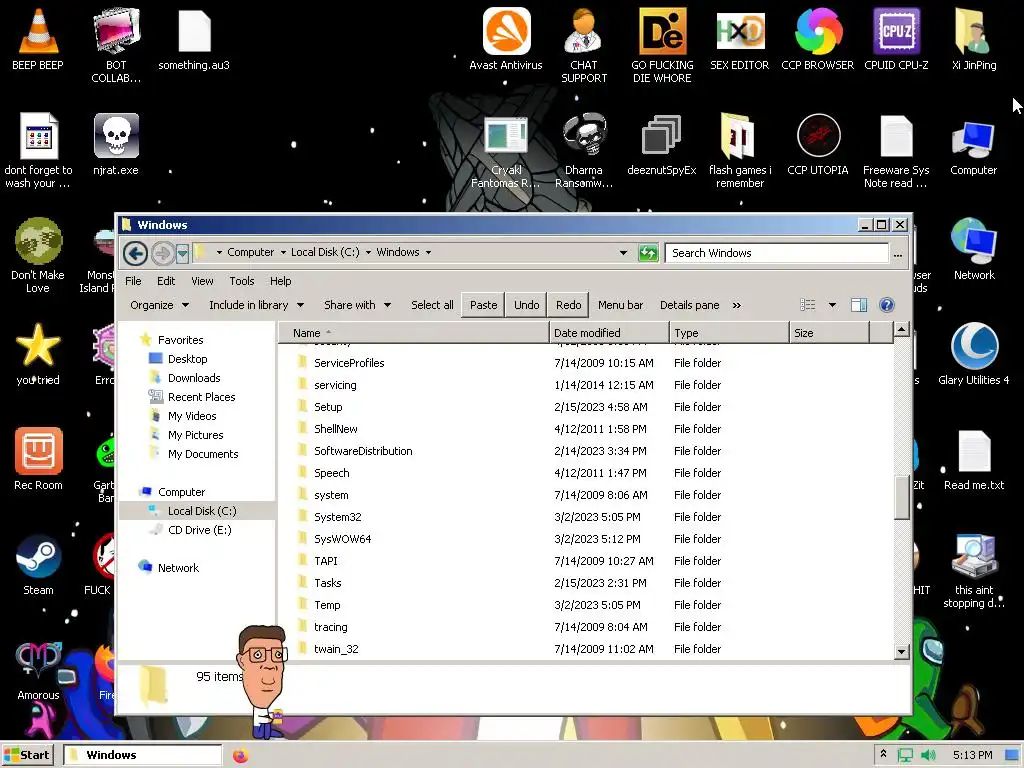Click the Paste toolbar button
The image size is (1024, 768).
[x=483, y=305]
